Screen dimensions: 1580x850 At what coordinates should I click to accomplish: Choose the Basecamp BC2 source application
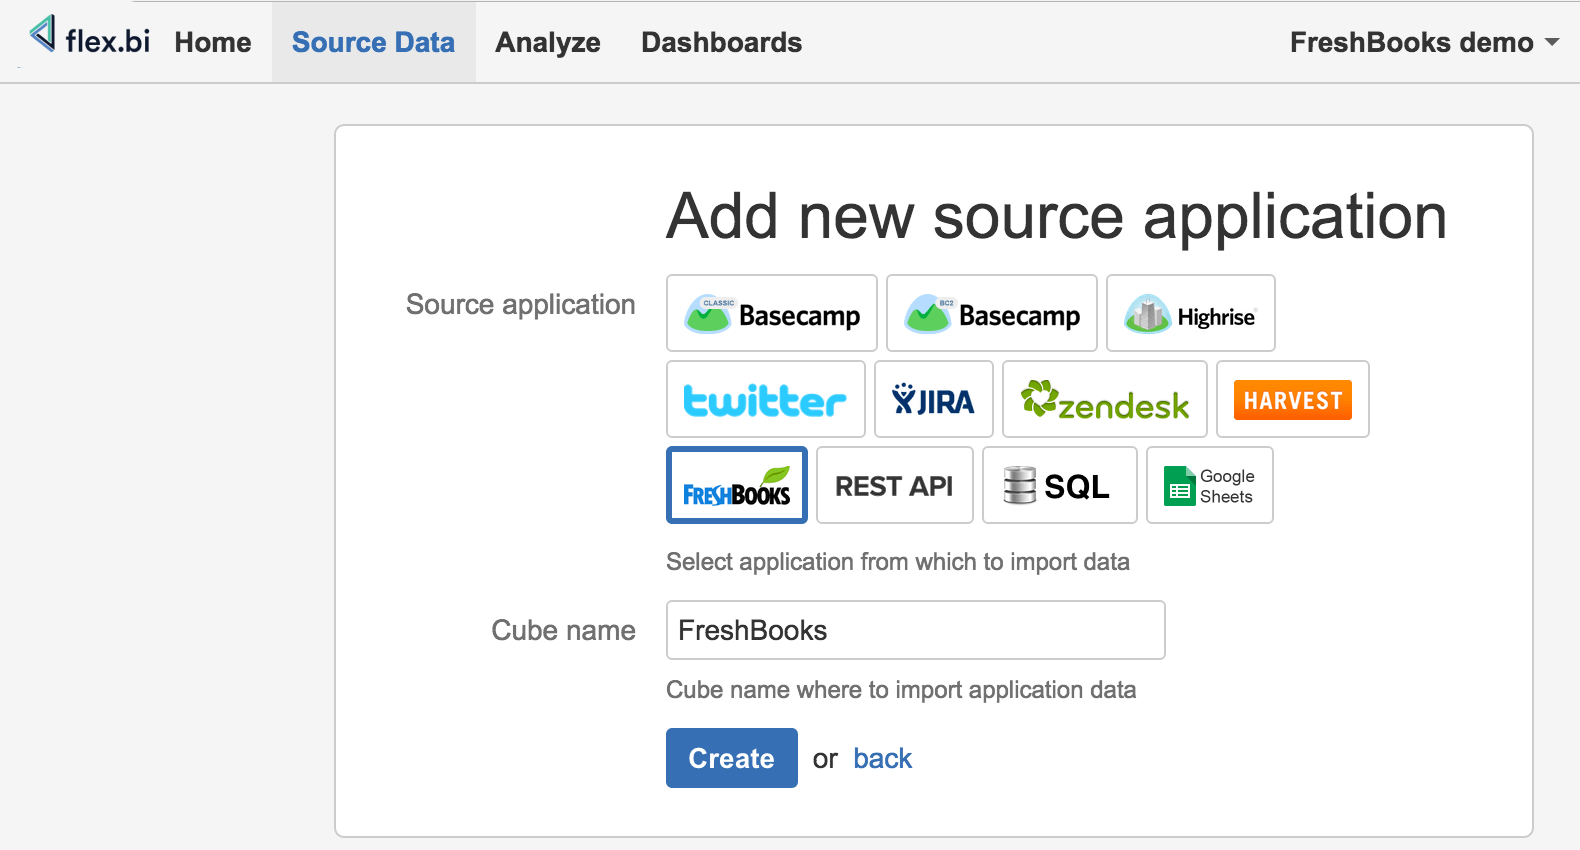[991, 314]
